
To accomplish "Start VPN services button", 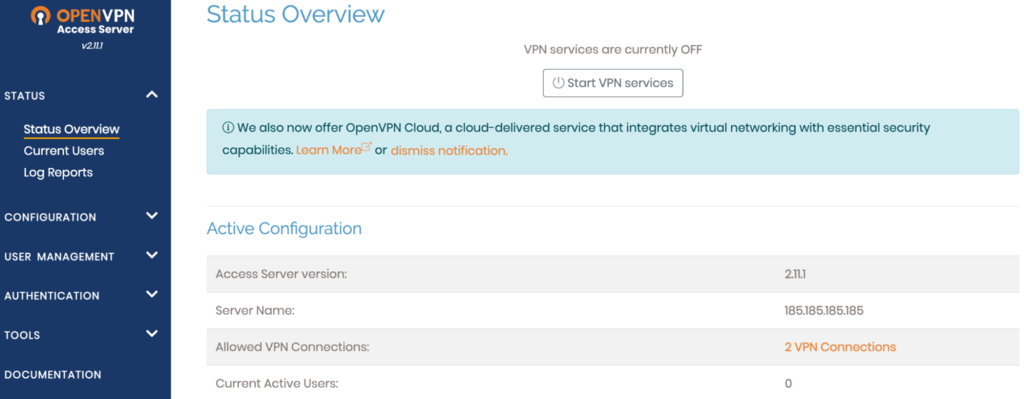I will tap(613, 83).
